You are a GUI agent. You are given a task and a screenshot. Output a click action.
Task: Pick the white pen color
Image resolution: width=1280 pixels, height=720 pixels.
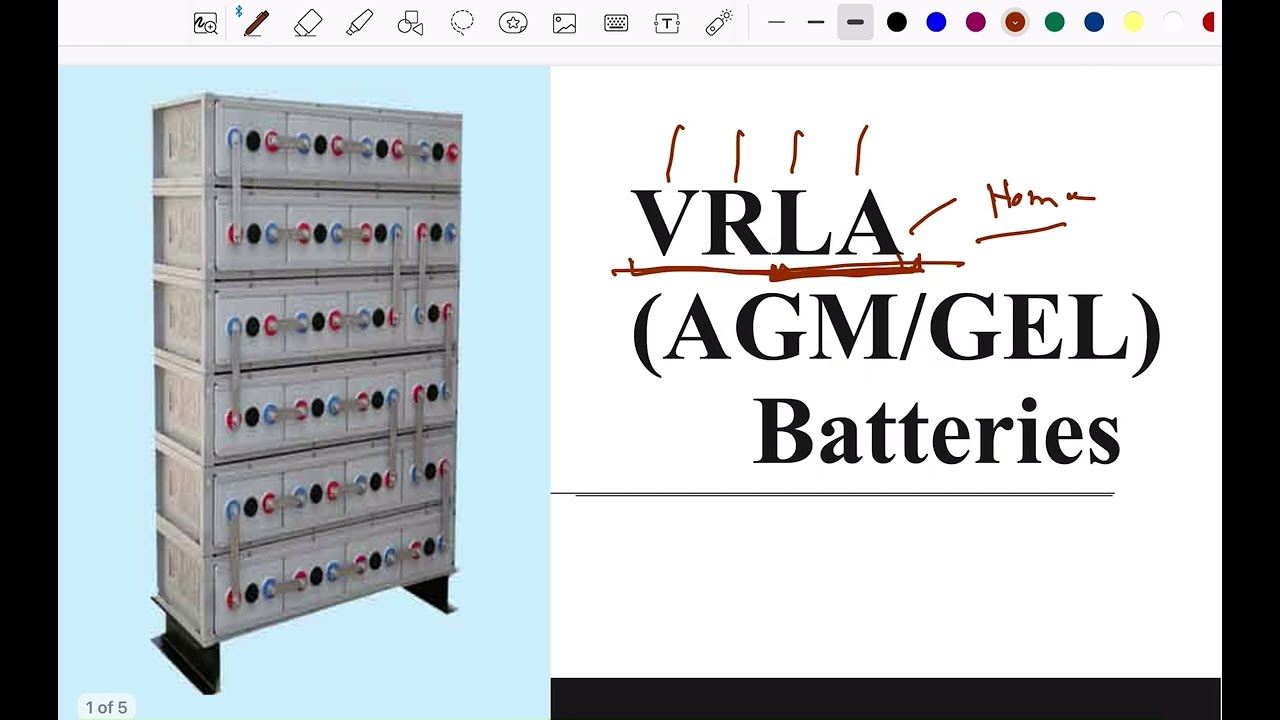[1173, 22]
